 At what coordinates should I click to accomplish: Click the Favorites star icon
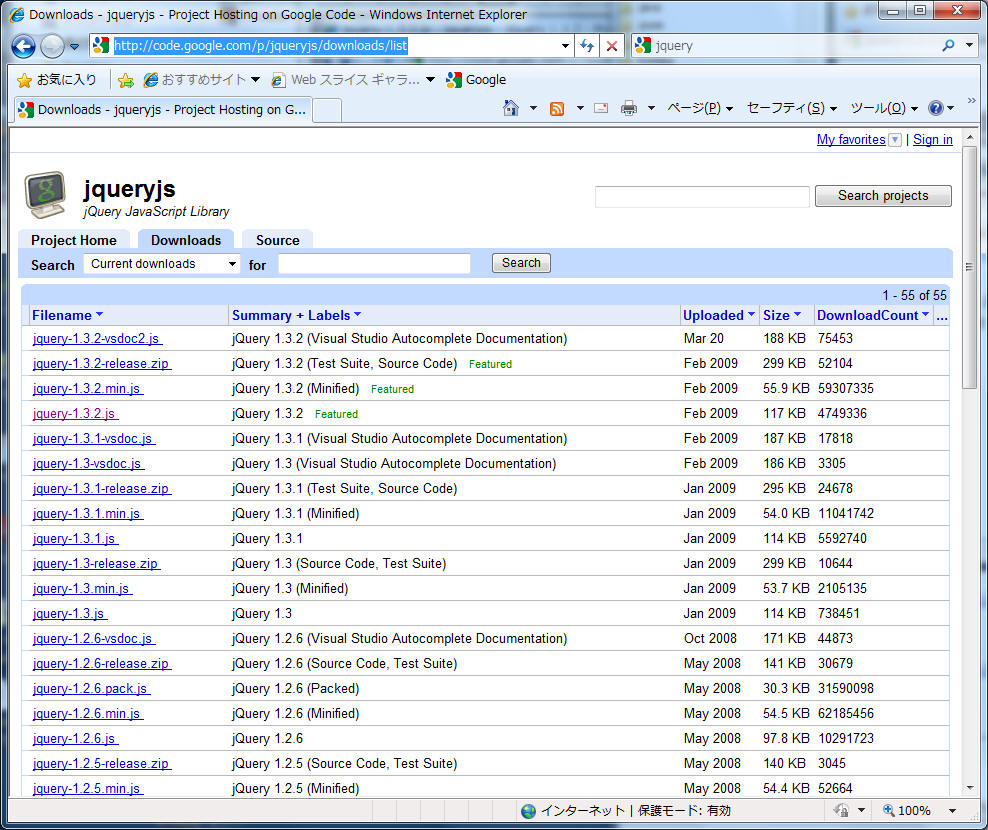coord(25,80)
